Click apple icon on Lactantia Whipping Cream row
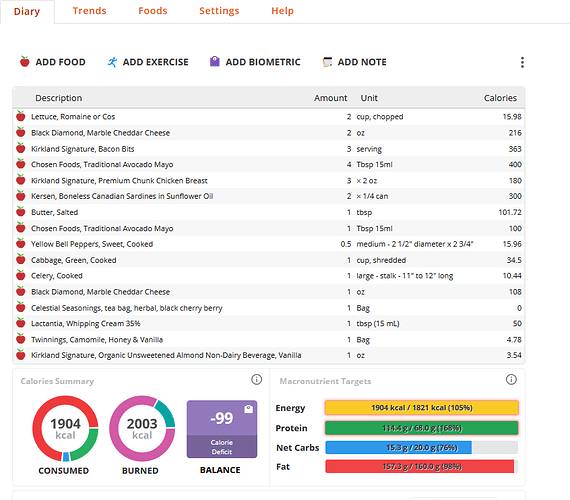The image size is (570, 500). (x=21, y=323)
